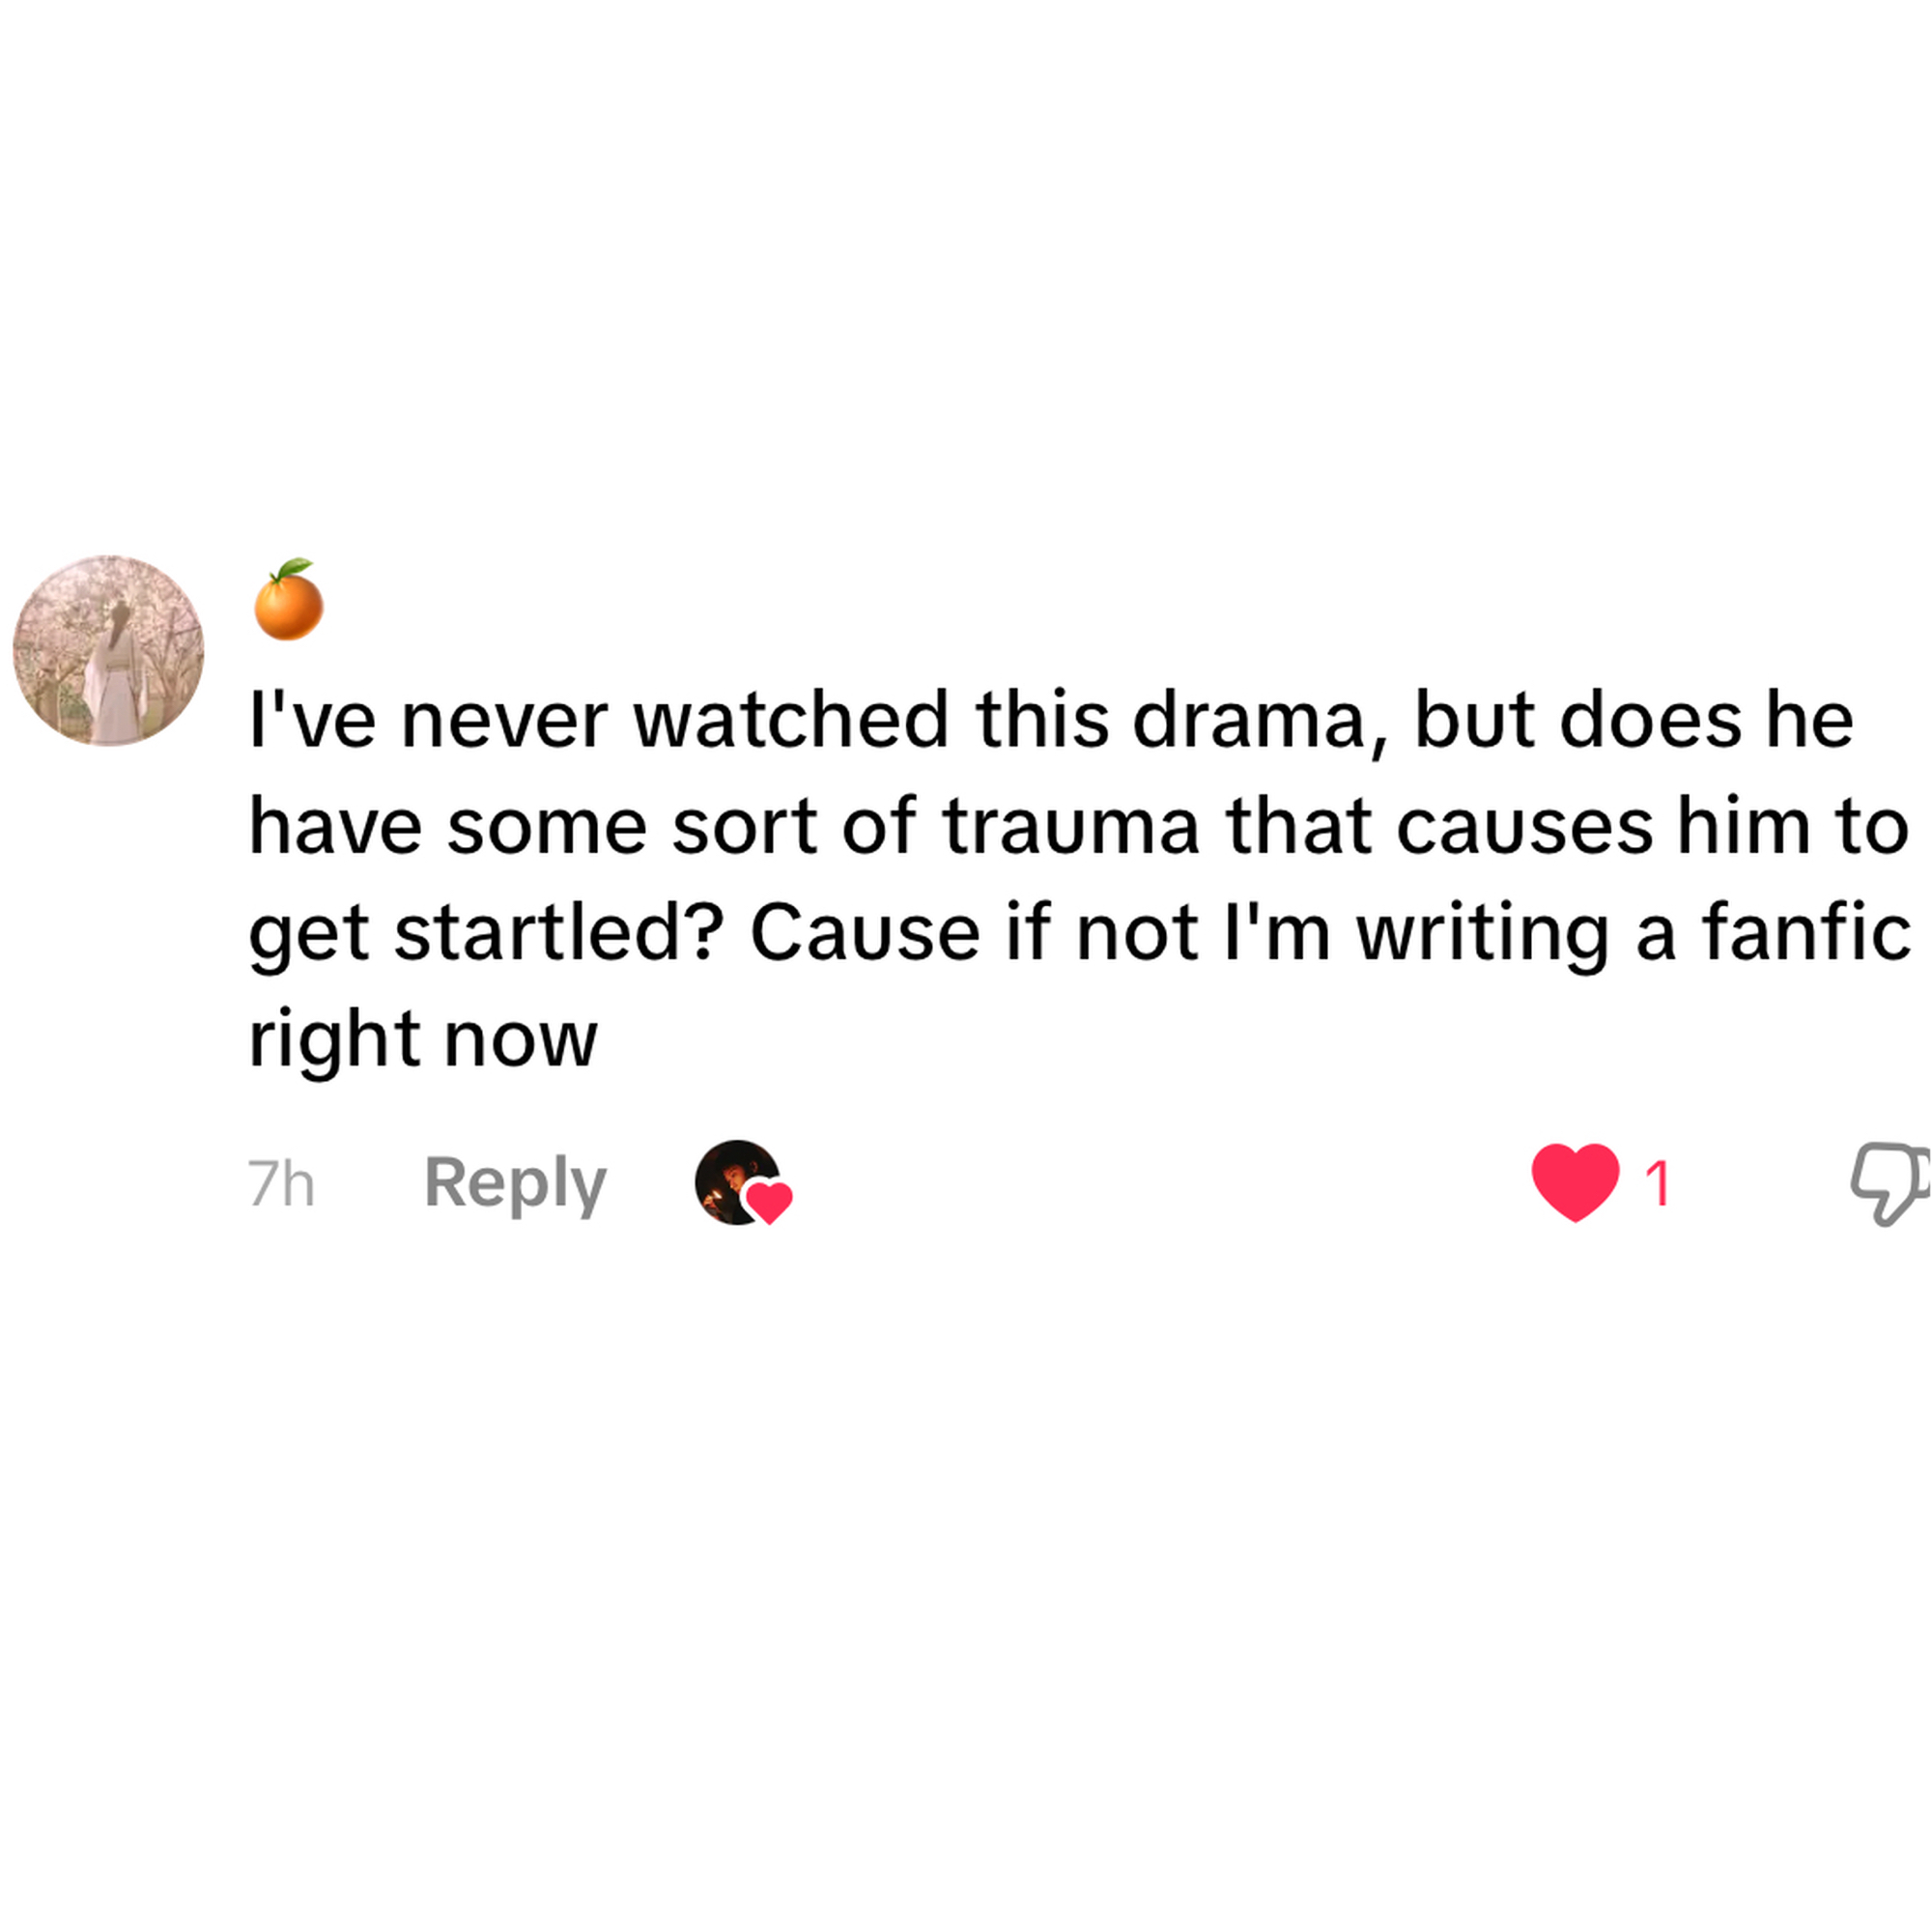Click the line starting "get startled?"
The width and height of the screenshot is (1932, 1932).
(x=1078, y=933)
